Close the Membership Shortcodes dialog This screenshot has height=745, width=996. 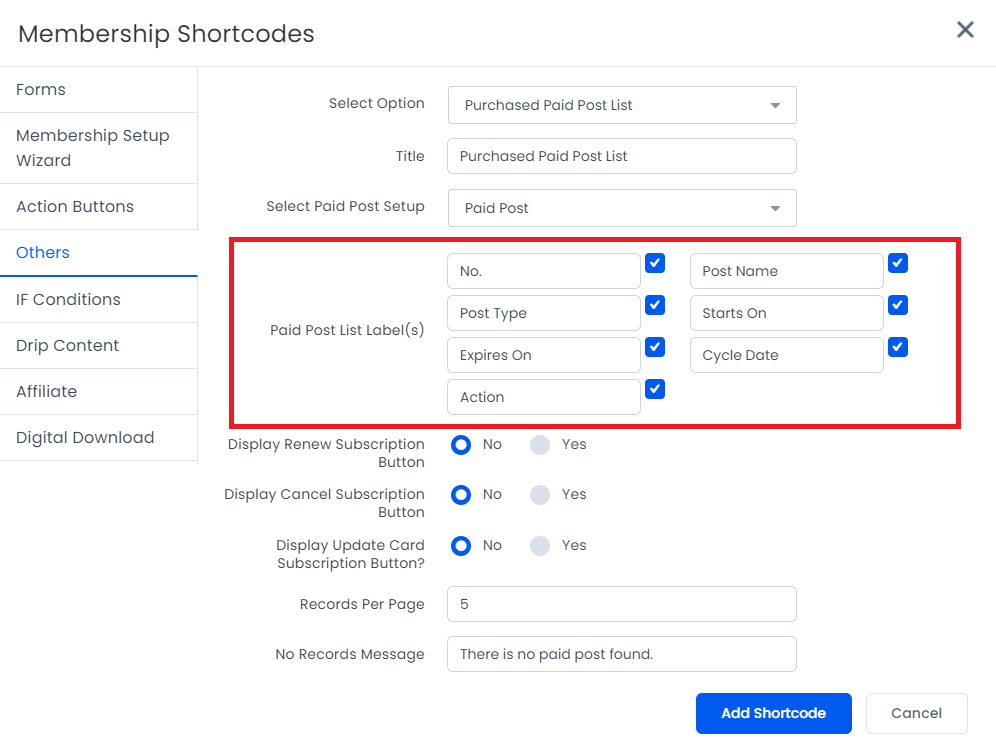(x=965, y=29)
